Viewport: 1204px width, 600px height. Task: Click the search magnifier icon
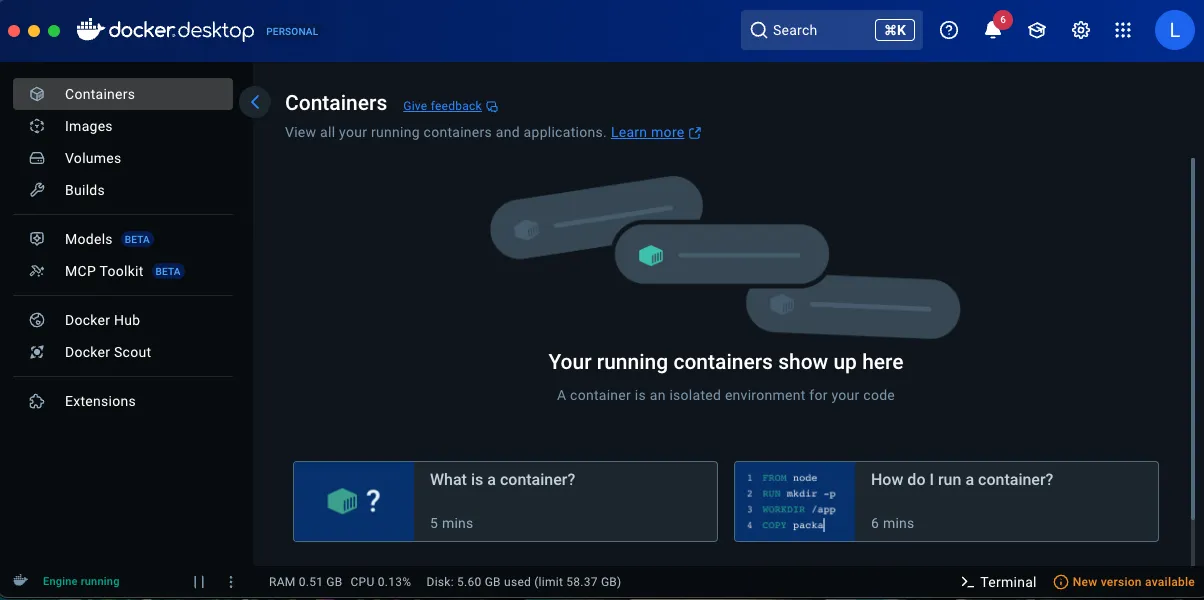point(759,30)
